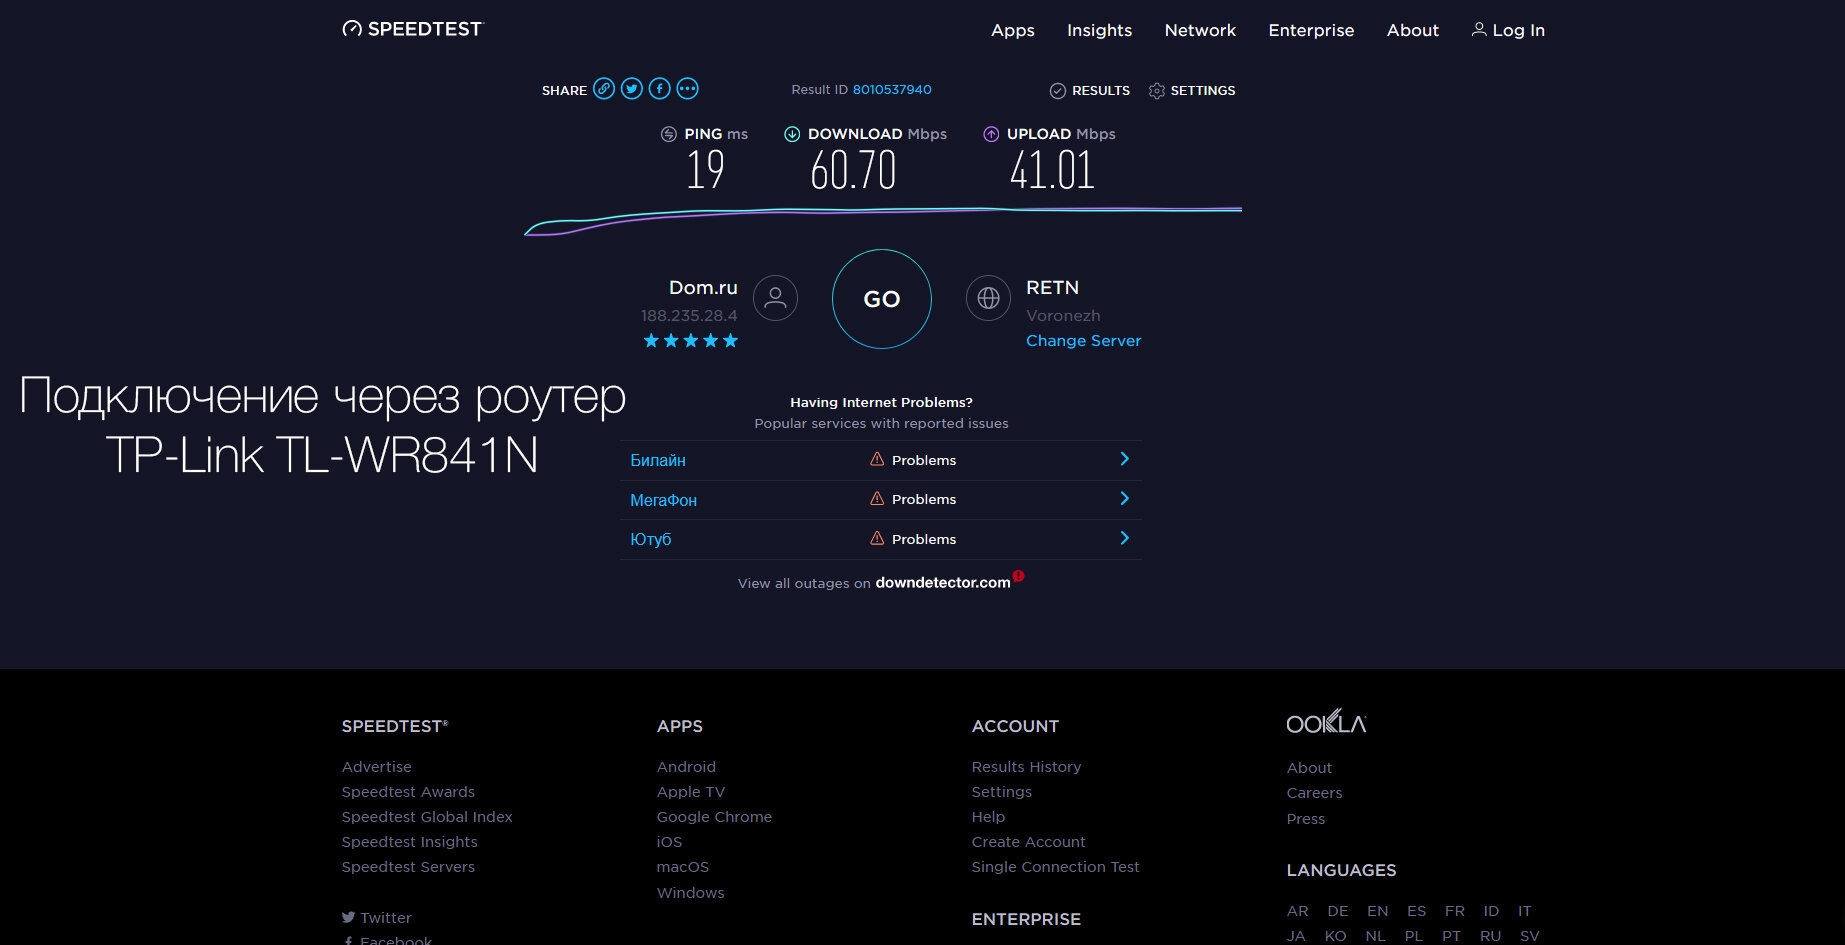Click the Ютуб service link
Viewport: 1845px width, 945px height.
651,539
